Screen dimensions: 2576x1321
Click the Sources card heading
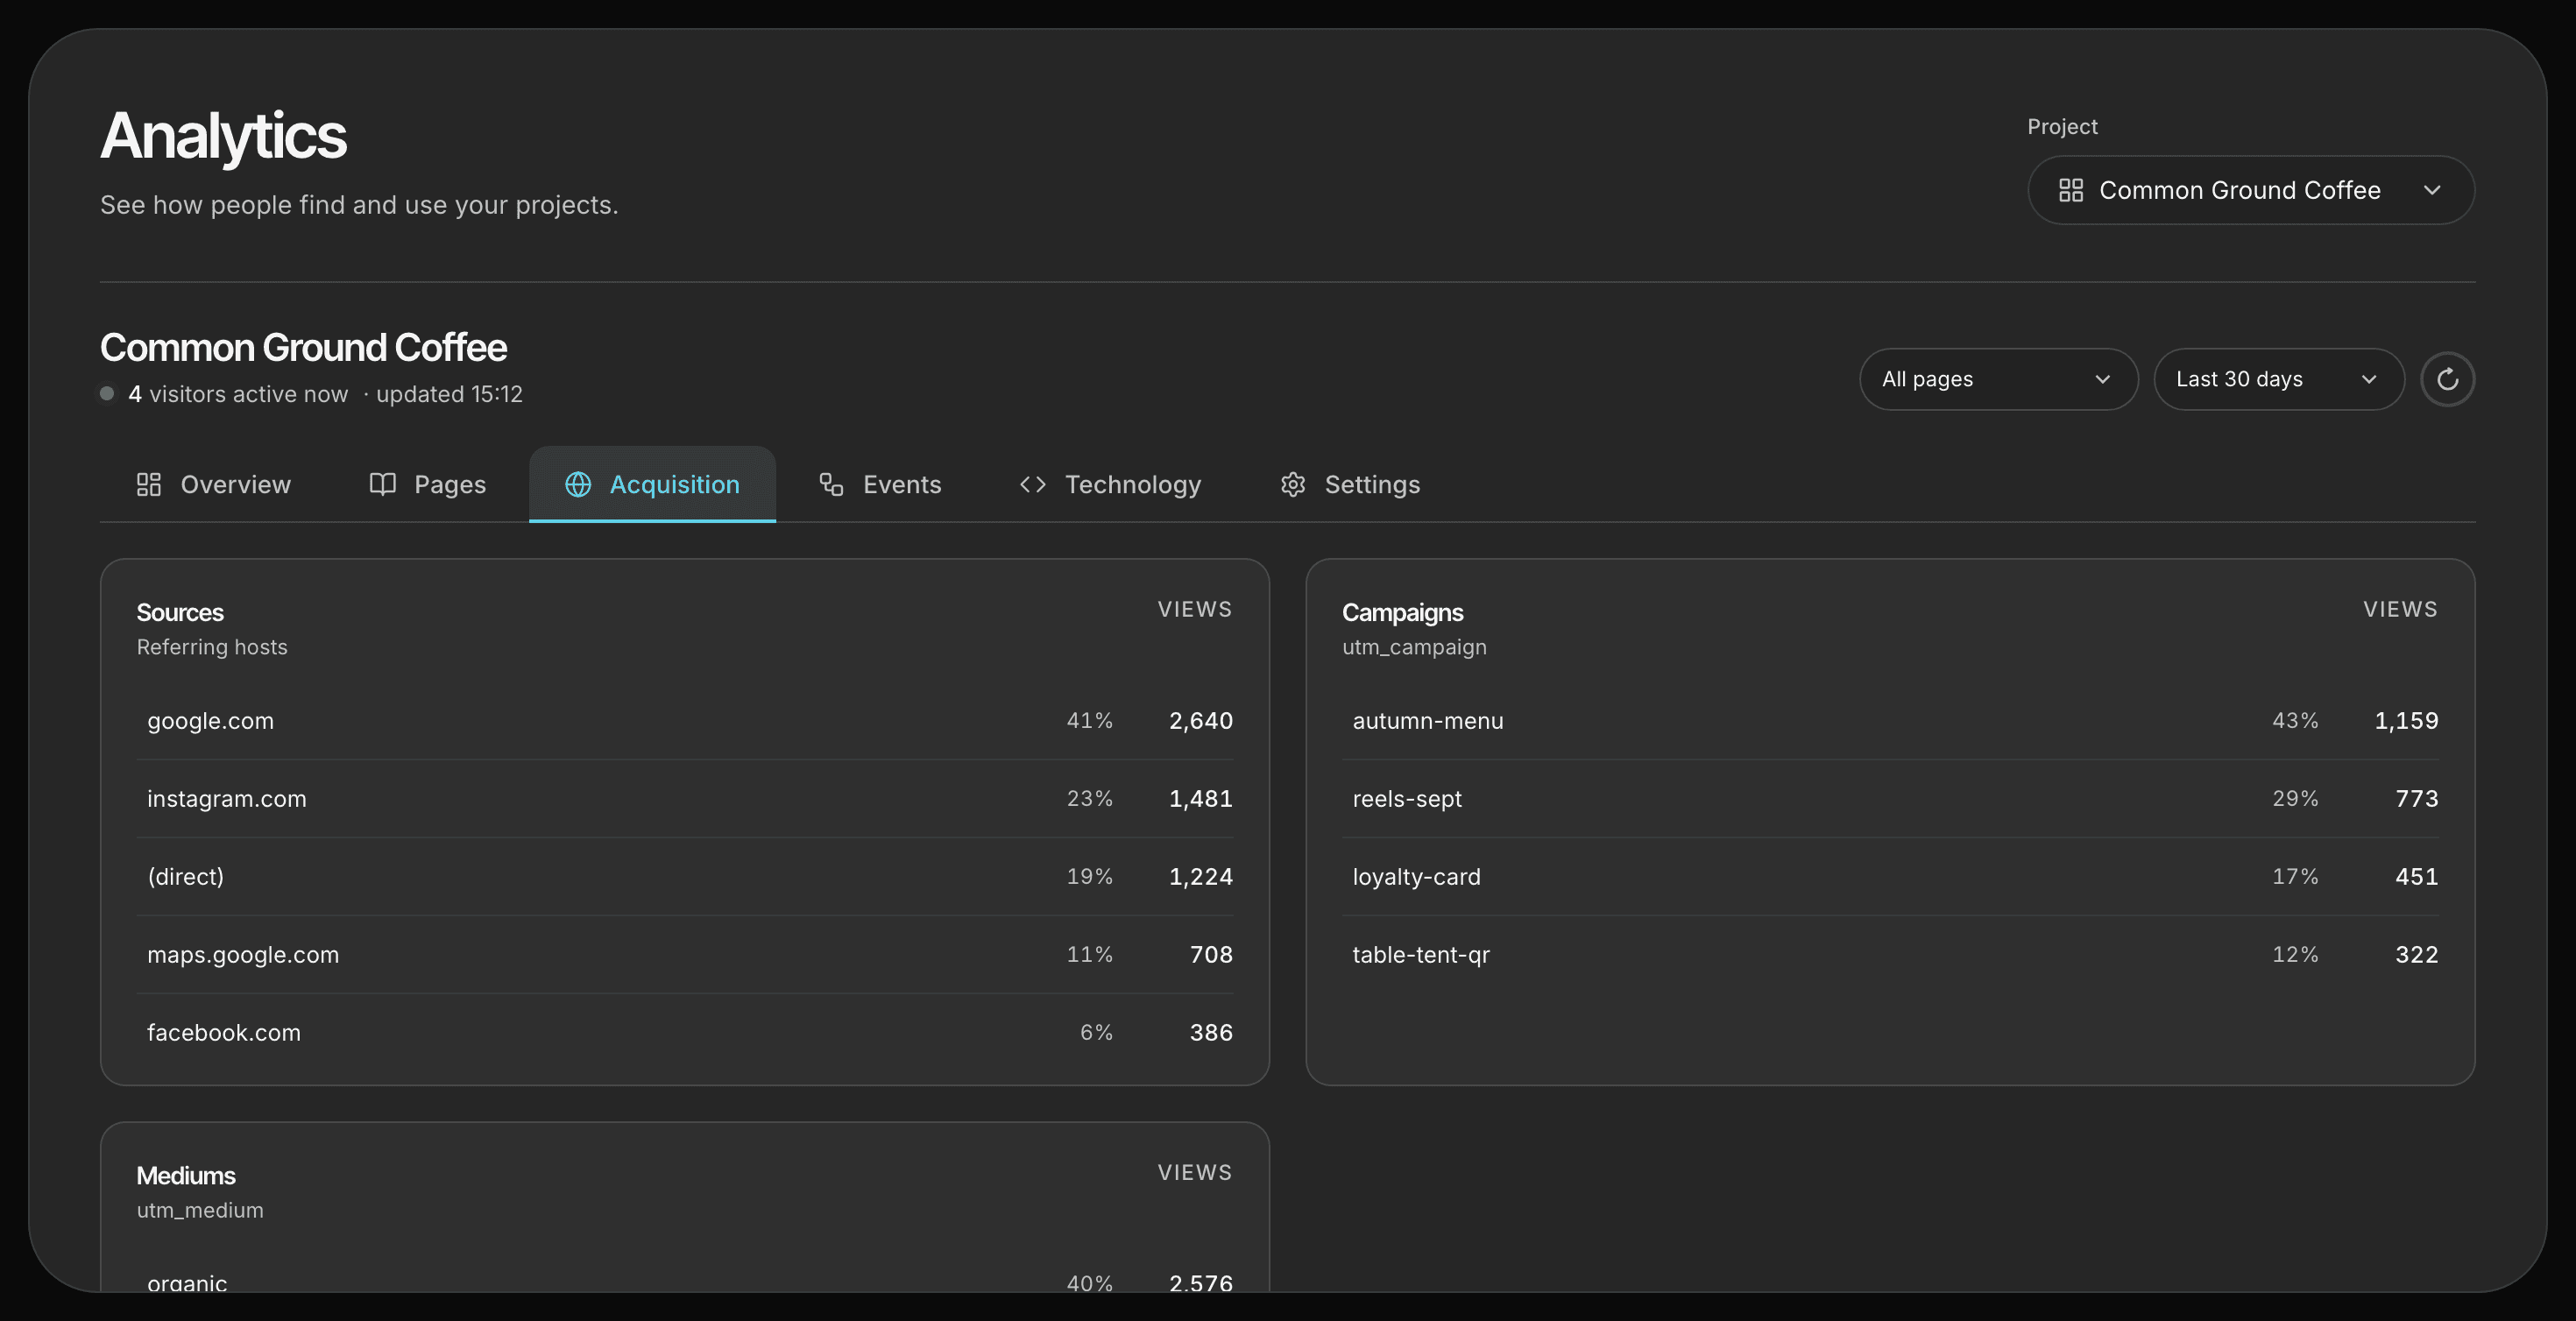(180, 612)
